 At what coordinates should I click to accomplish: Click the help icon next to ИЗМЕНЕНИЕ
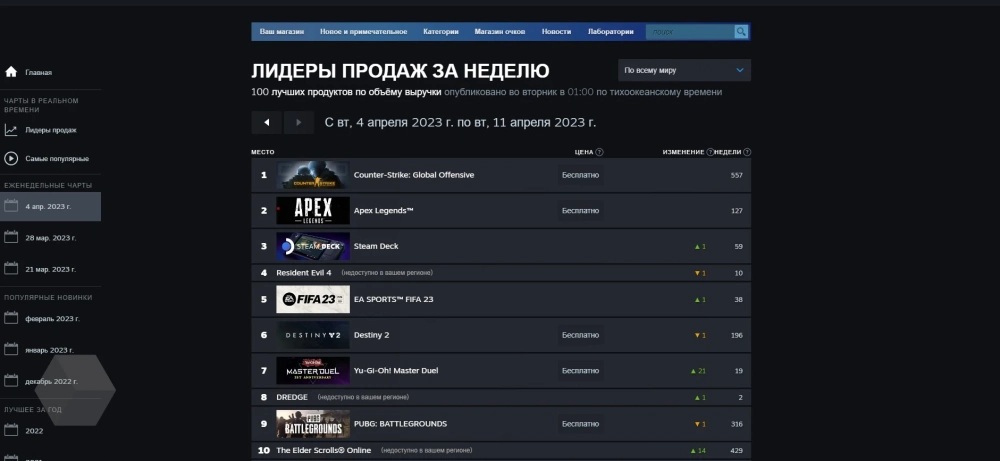click(711, 152)
